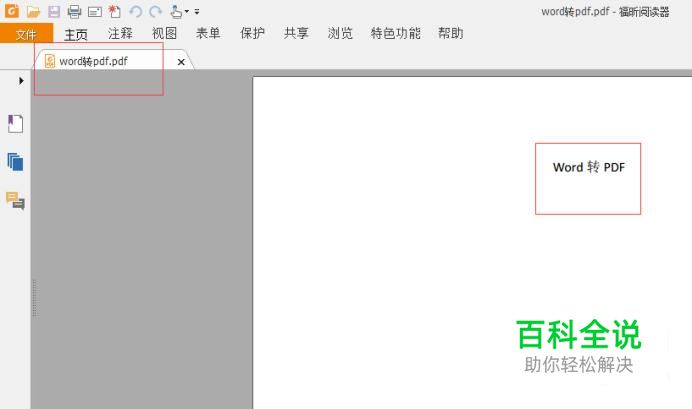Click the title bar text word转pdf.pdf - 福昕阅读器
This screenshot has height=409, width=692.
(x=605, y=12)
